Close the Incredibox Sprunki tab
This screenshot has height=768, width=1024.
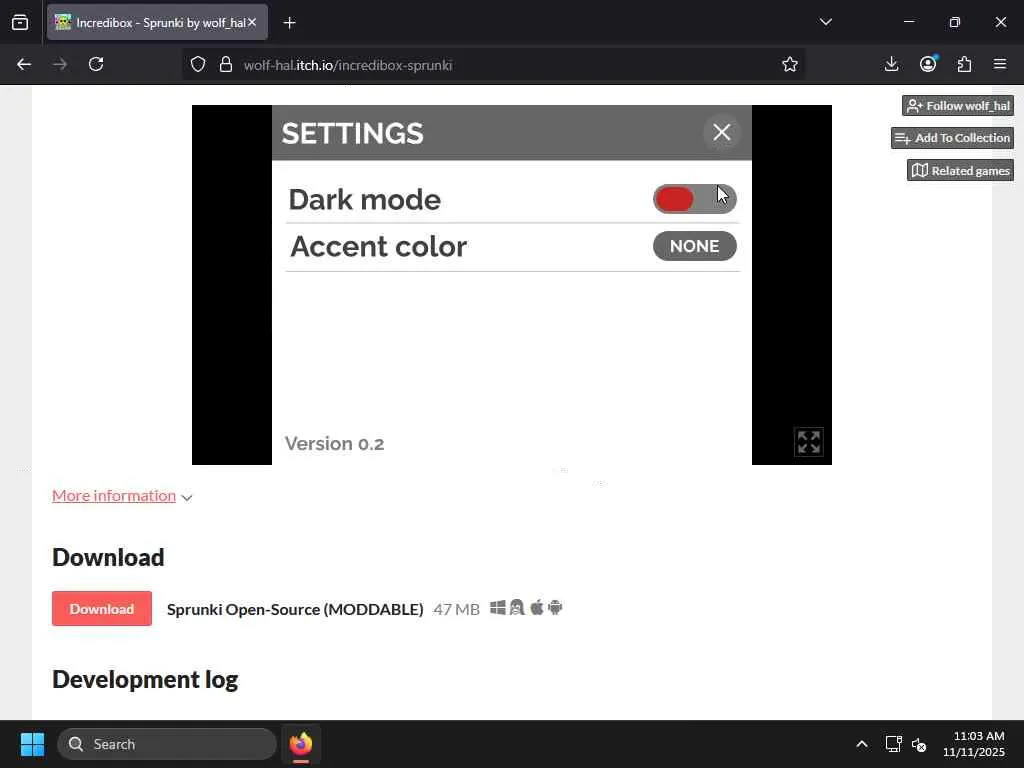252,22
